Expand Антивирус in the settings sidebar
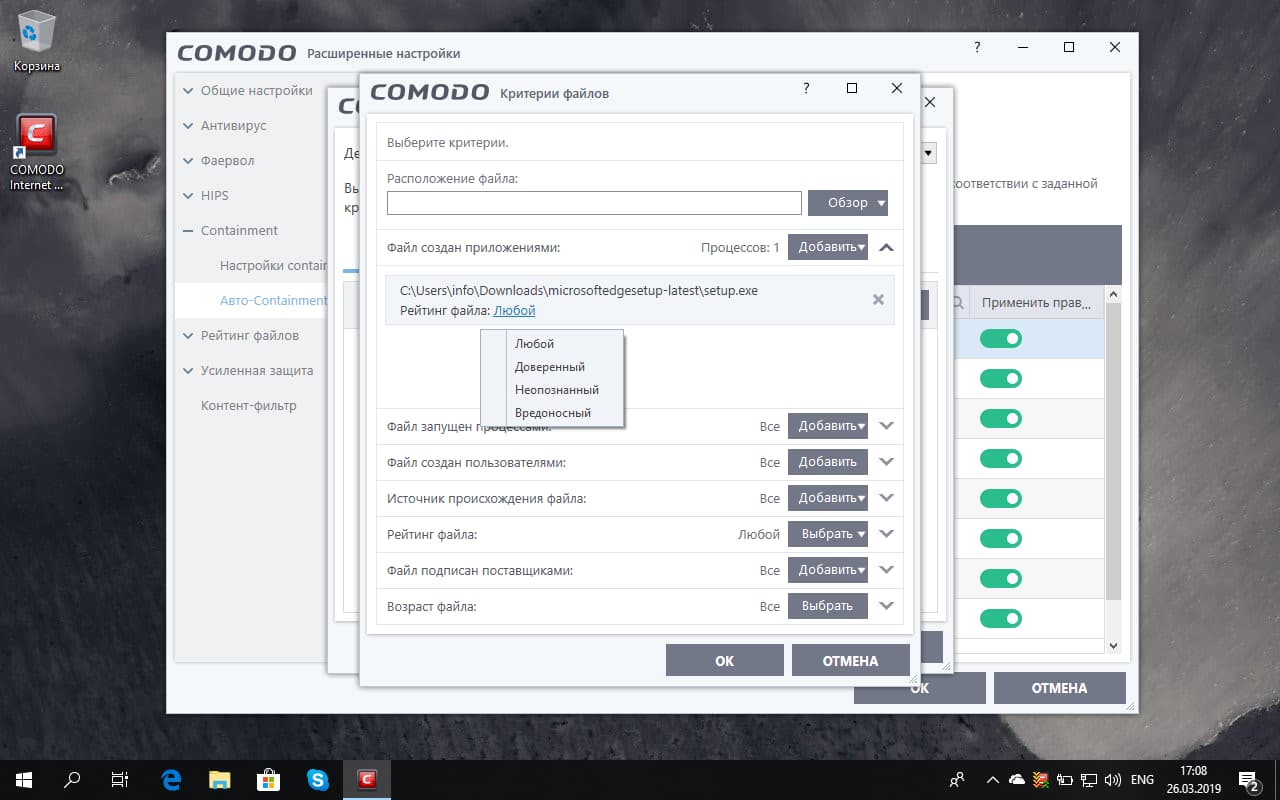Screen dimensions: 1280x800 point(225,125)
